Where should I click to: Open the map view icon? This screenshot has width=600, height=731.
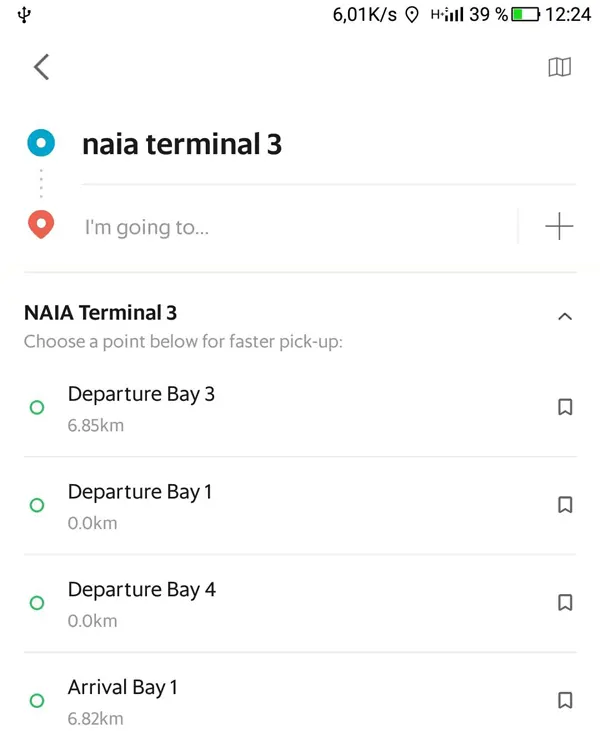[x=559, y=67]
